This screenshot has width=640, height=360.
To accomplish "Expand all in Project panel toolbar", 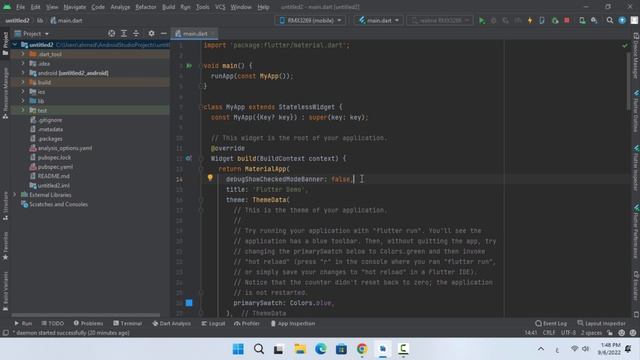I will (124, 33).
